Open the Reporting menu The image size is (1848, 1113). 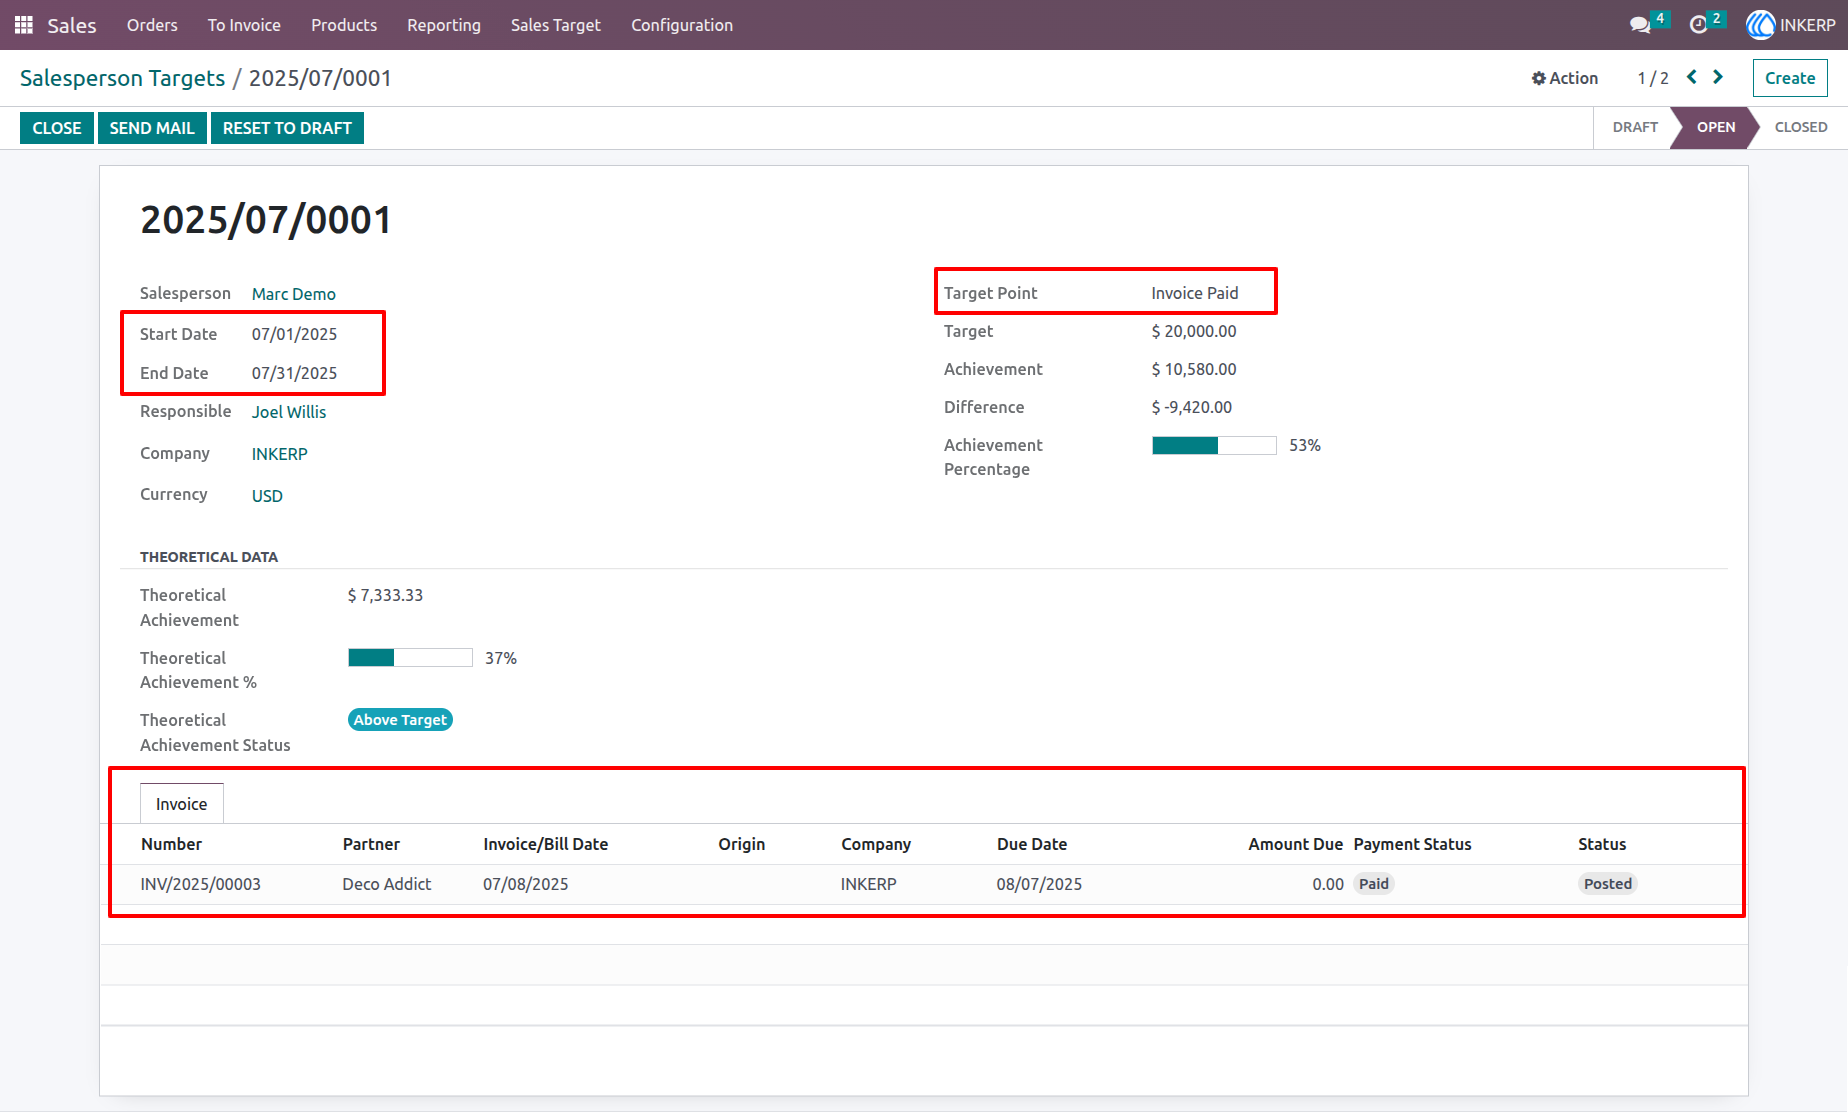tap(444, 25)
